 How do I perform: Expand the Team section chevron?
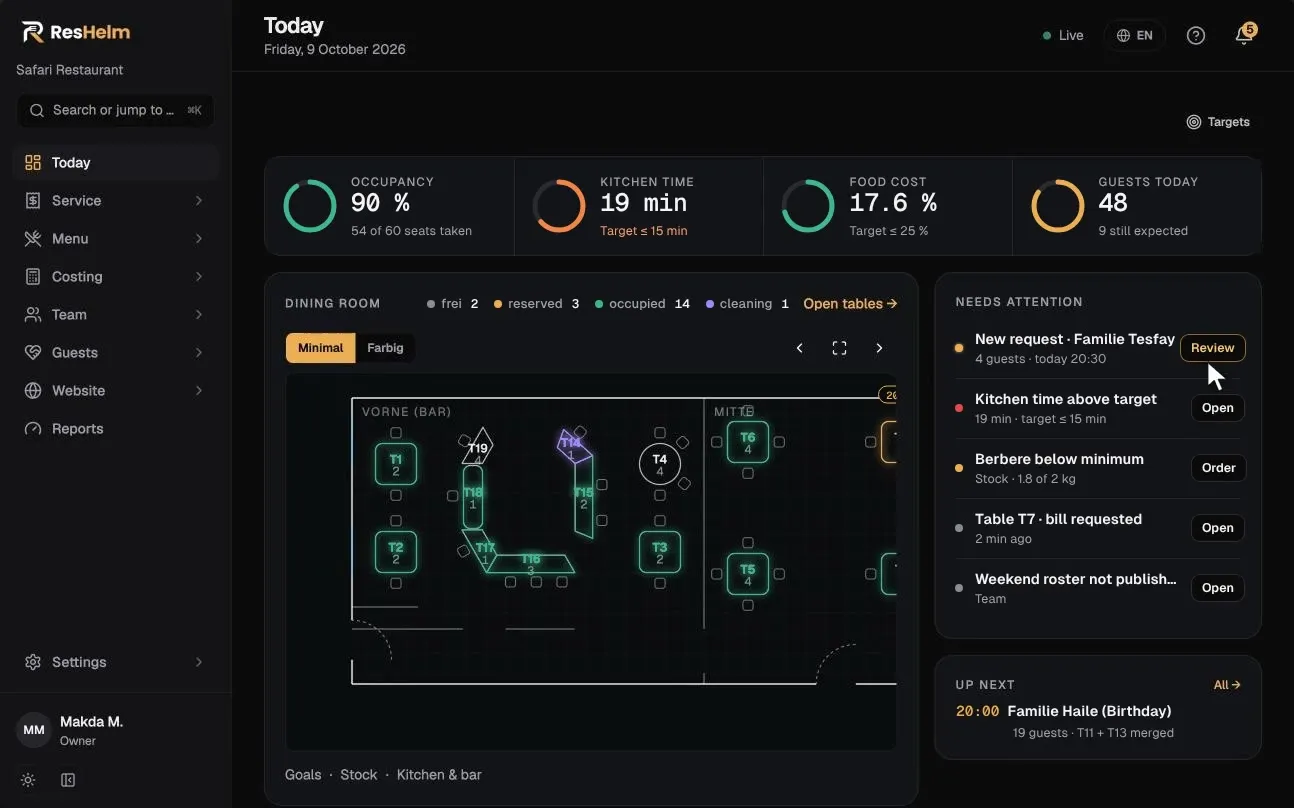tap(199, 315)
